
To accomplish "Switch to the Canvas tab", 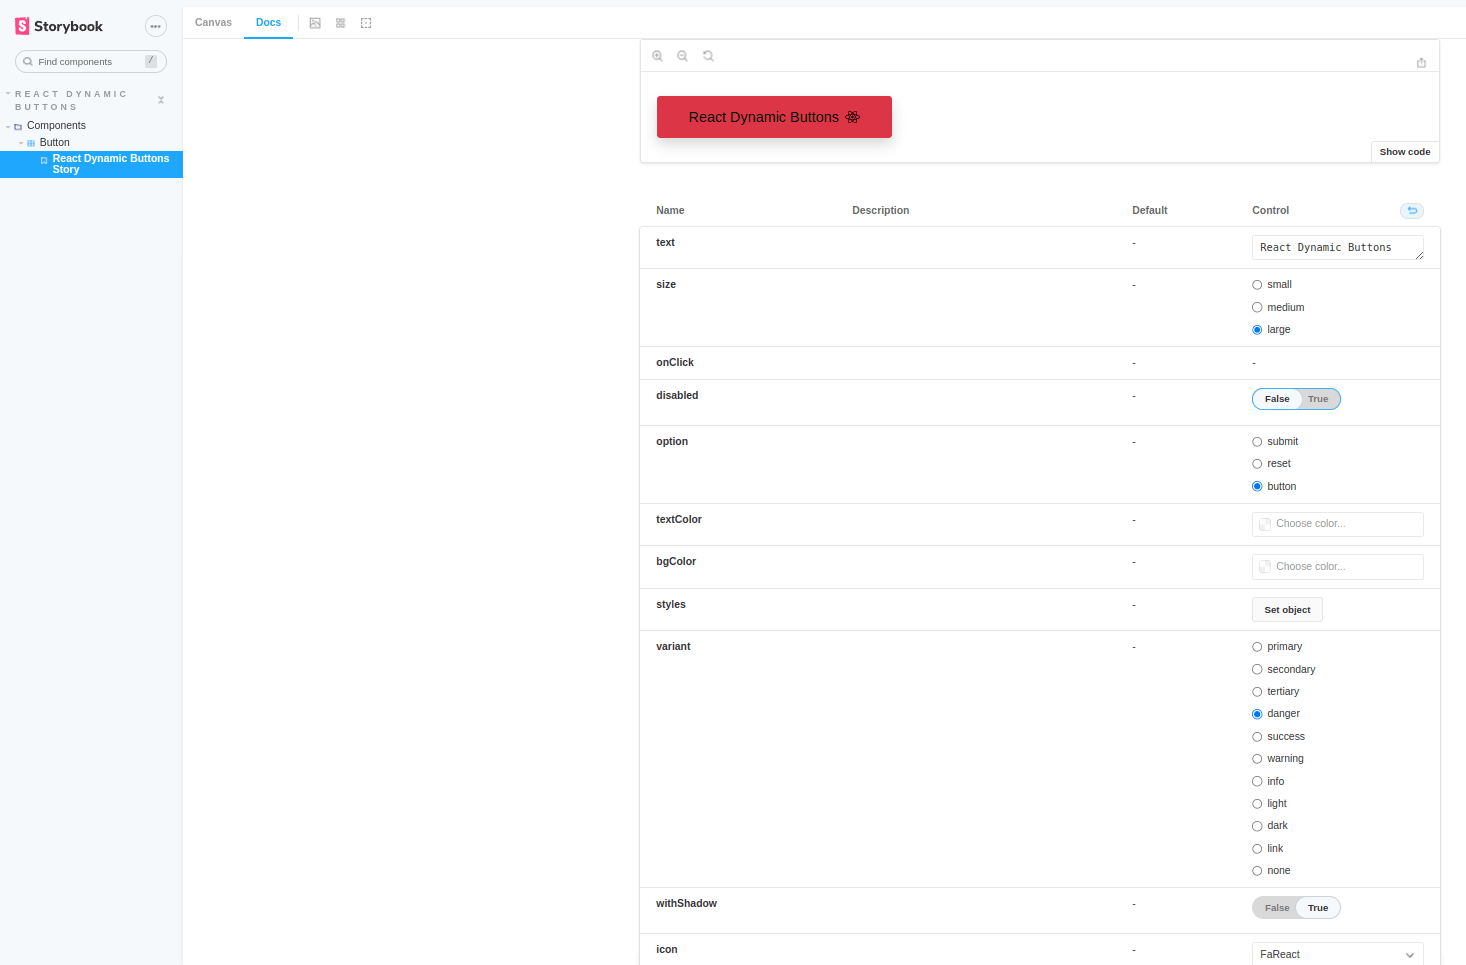I will pos(213,22).
